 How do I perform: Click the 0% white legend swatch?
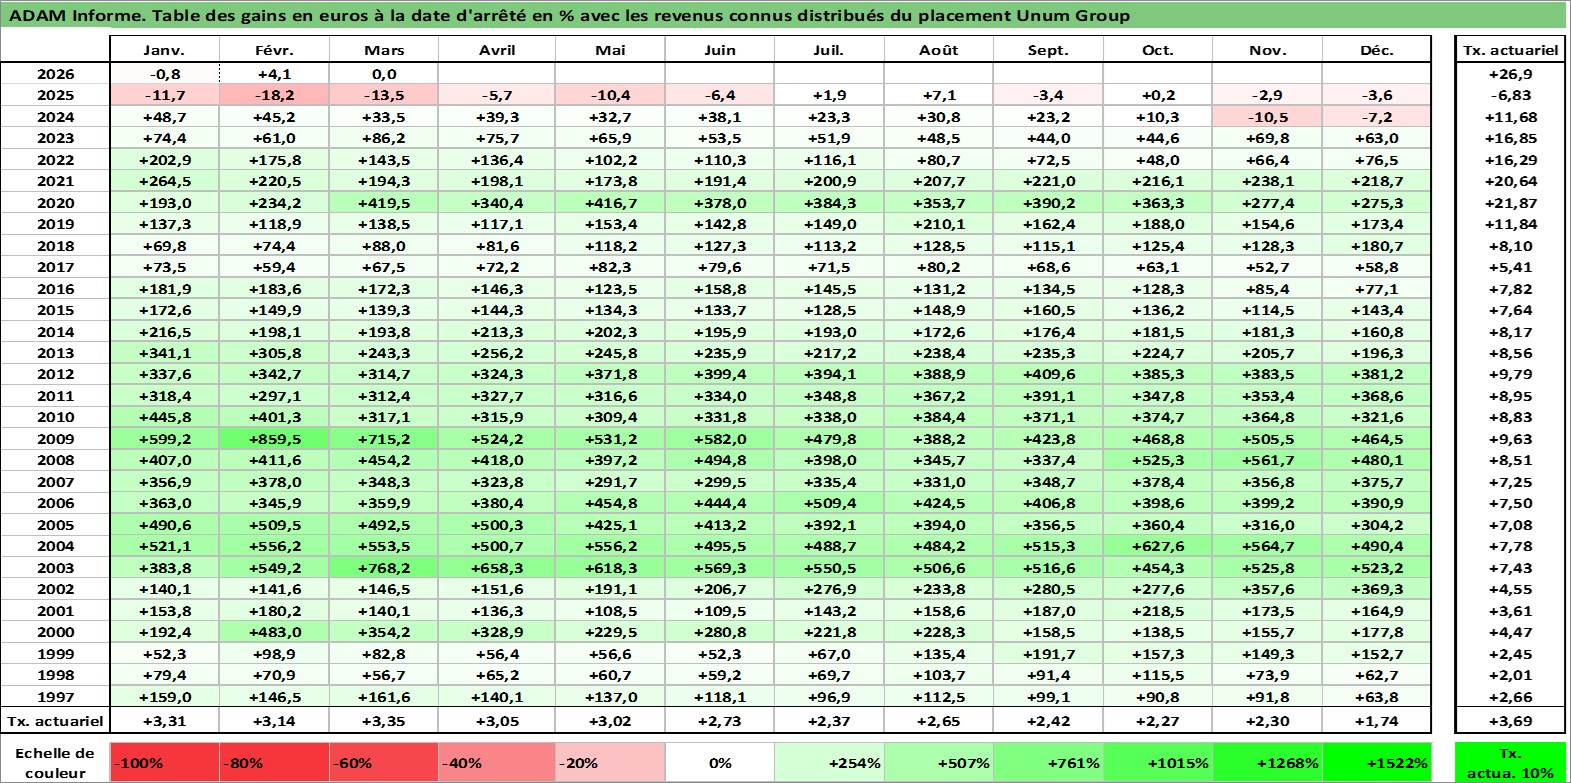pyautogui.click(x=720, y=762)
